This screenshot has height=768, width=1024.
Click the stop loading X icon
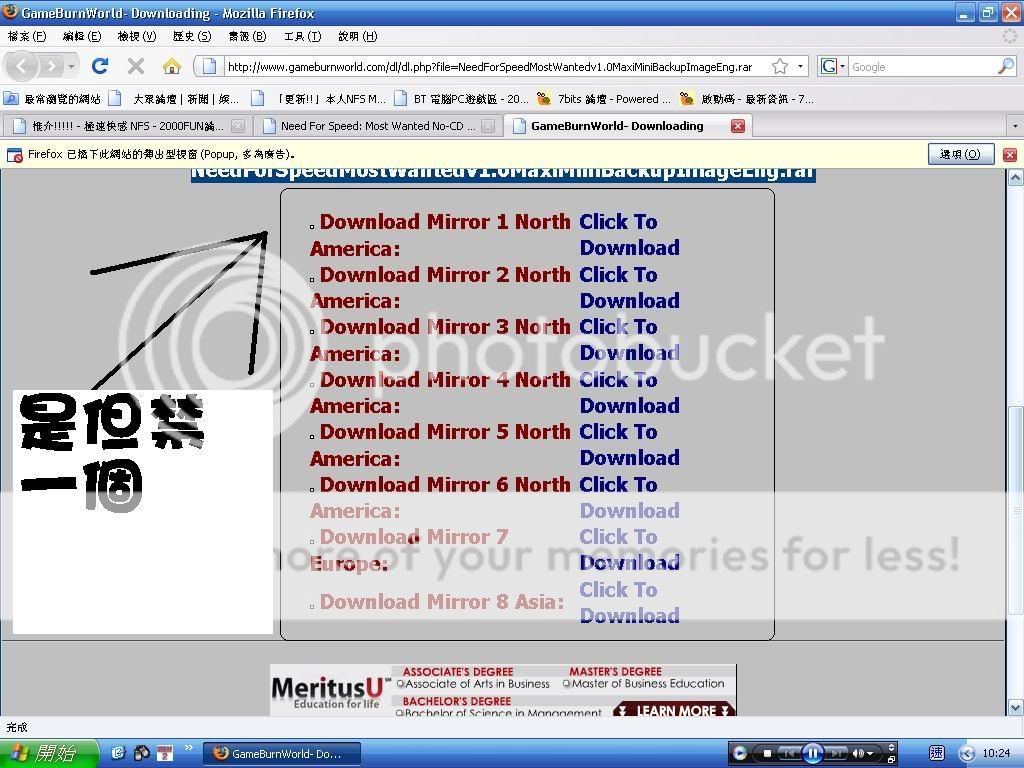pos(136,66)
